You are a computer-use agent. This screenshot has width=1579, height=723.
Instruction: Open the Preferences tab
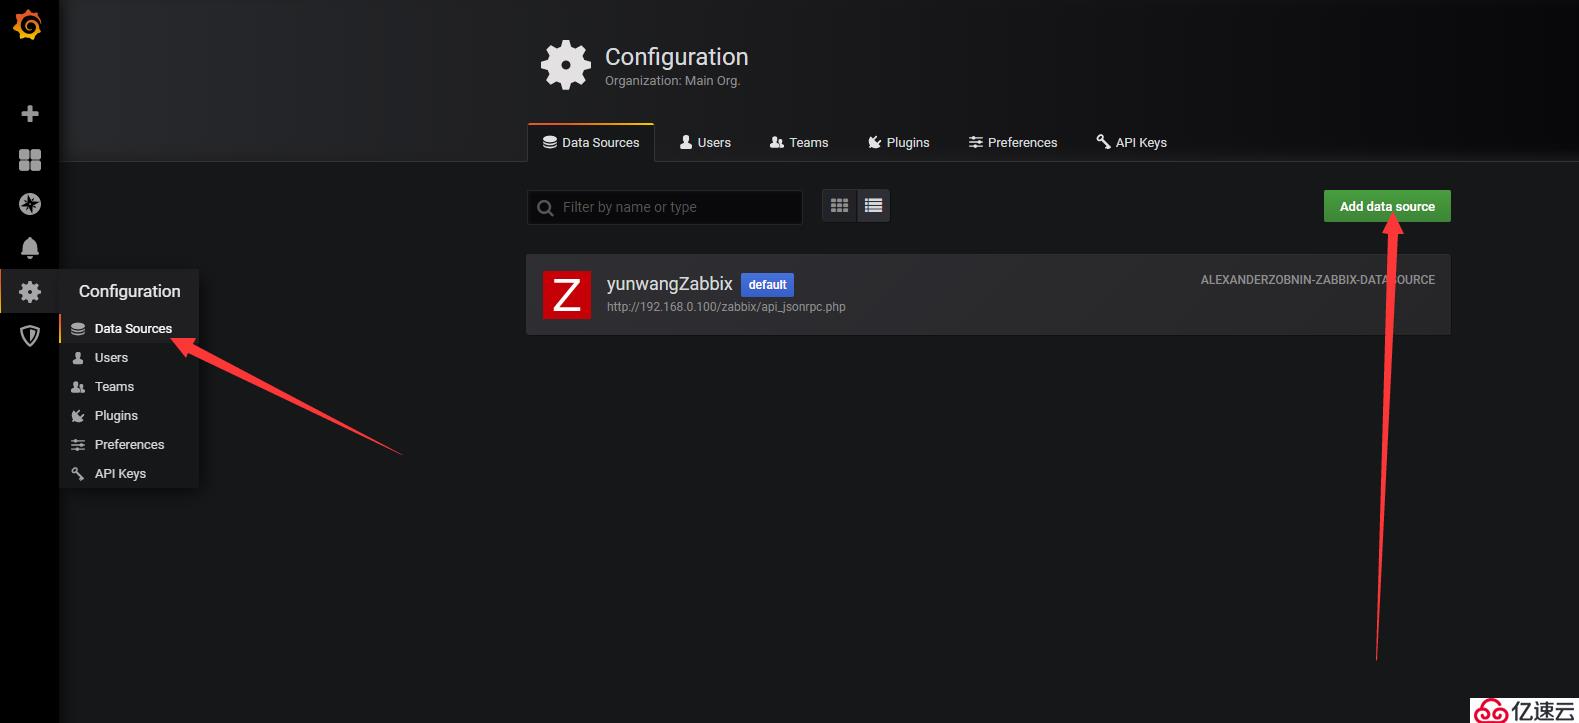pos(1013,142)
